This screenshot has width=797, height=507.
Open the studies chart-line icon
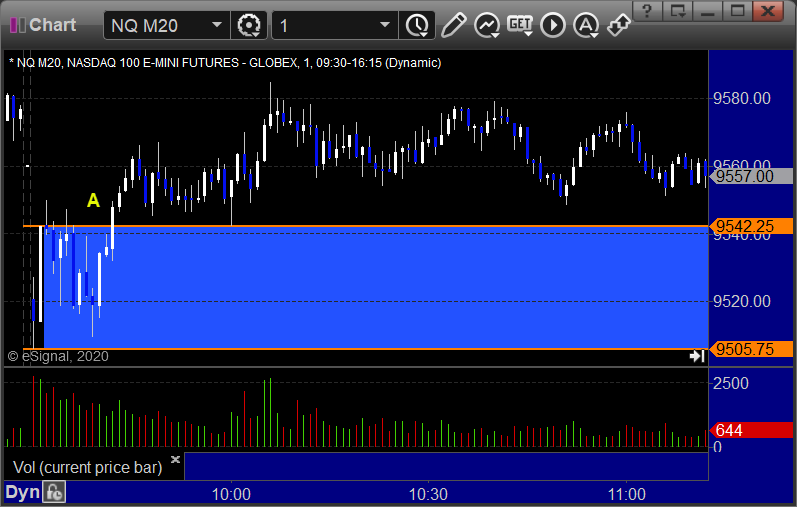[487, 25]
